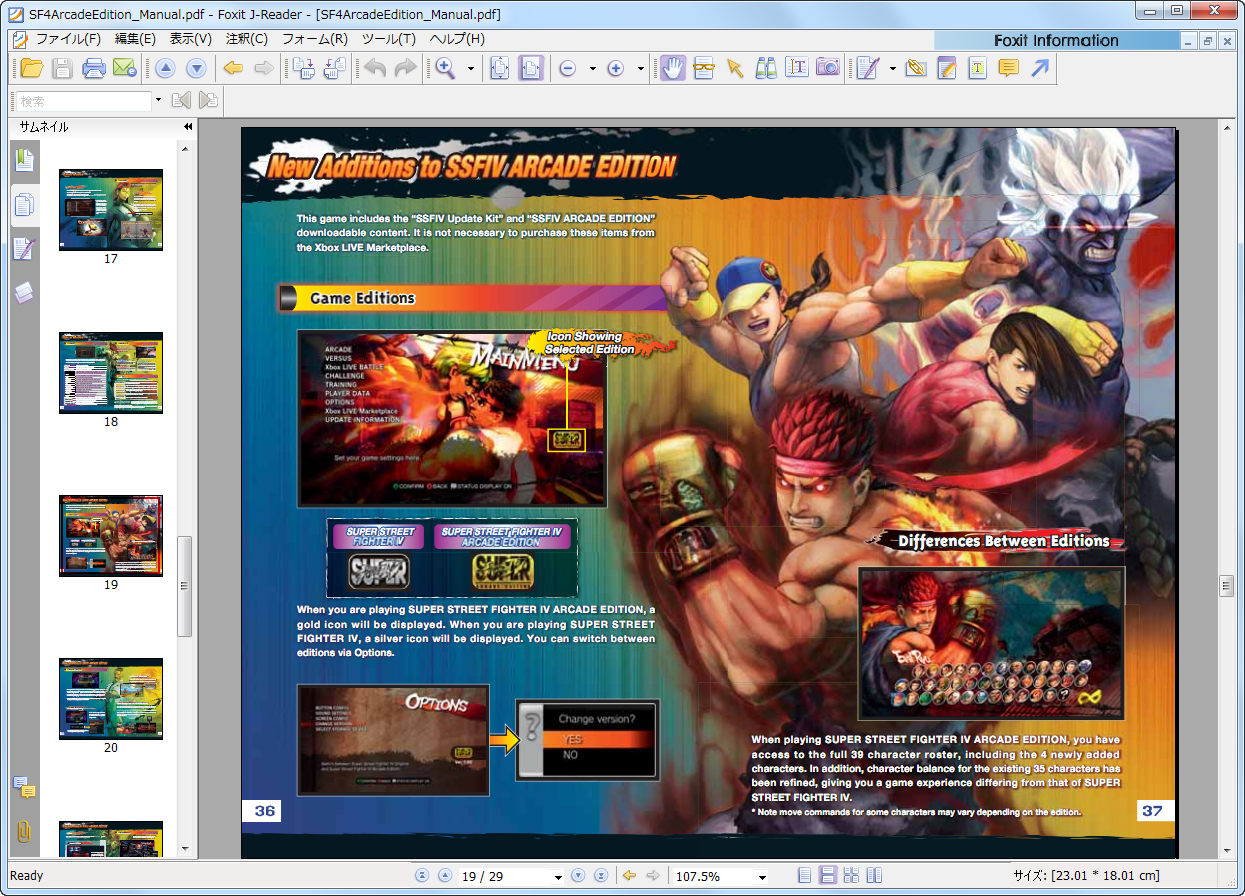The width and height of the screenshot is (1245, 896).
Task: Go to previous page in status bar
Action: click(444, 876)
